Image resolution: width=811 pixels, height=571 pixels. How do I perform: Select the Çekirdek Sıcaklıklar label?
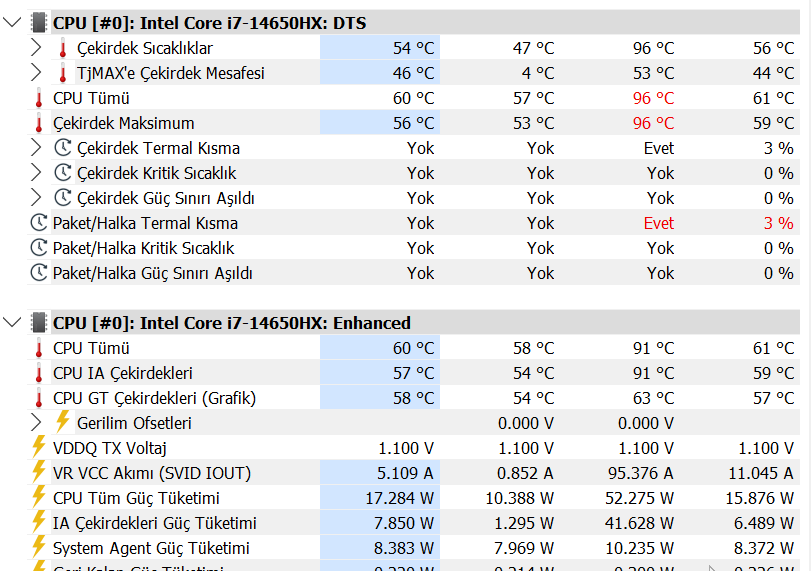click(x=145, y=48)
